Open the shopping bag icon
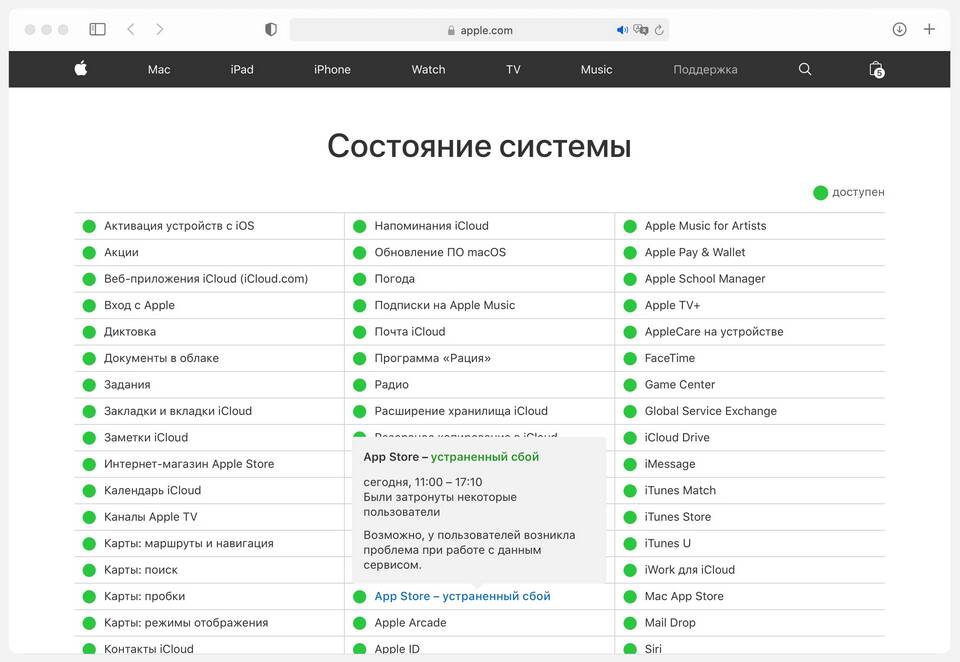This screenshot has height=662, width=960. (x=876, y=69)
